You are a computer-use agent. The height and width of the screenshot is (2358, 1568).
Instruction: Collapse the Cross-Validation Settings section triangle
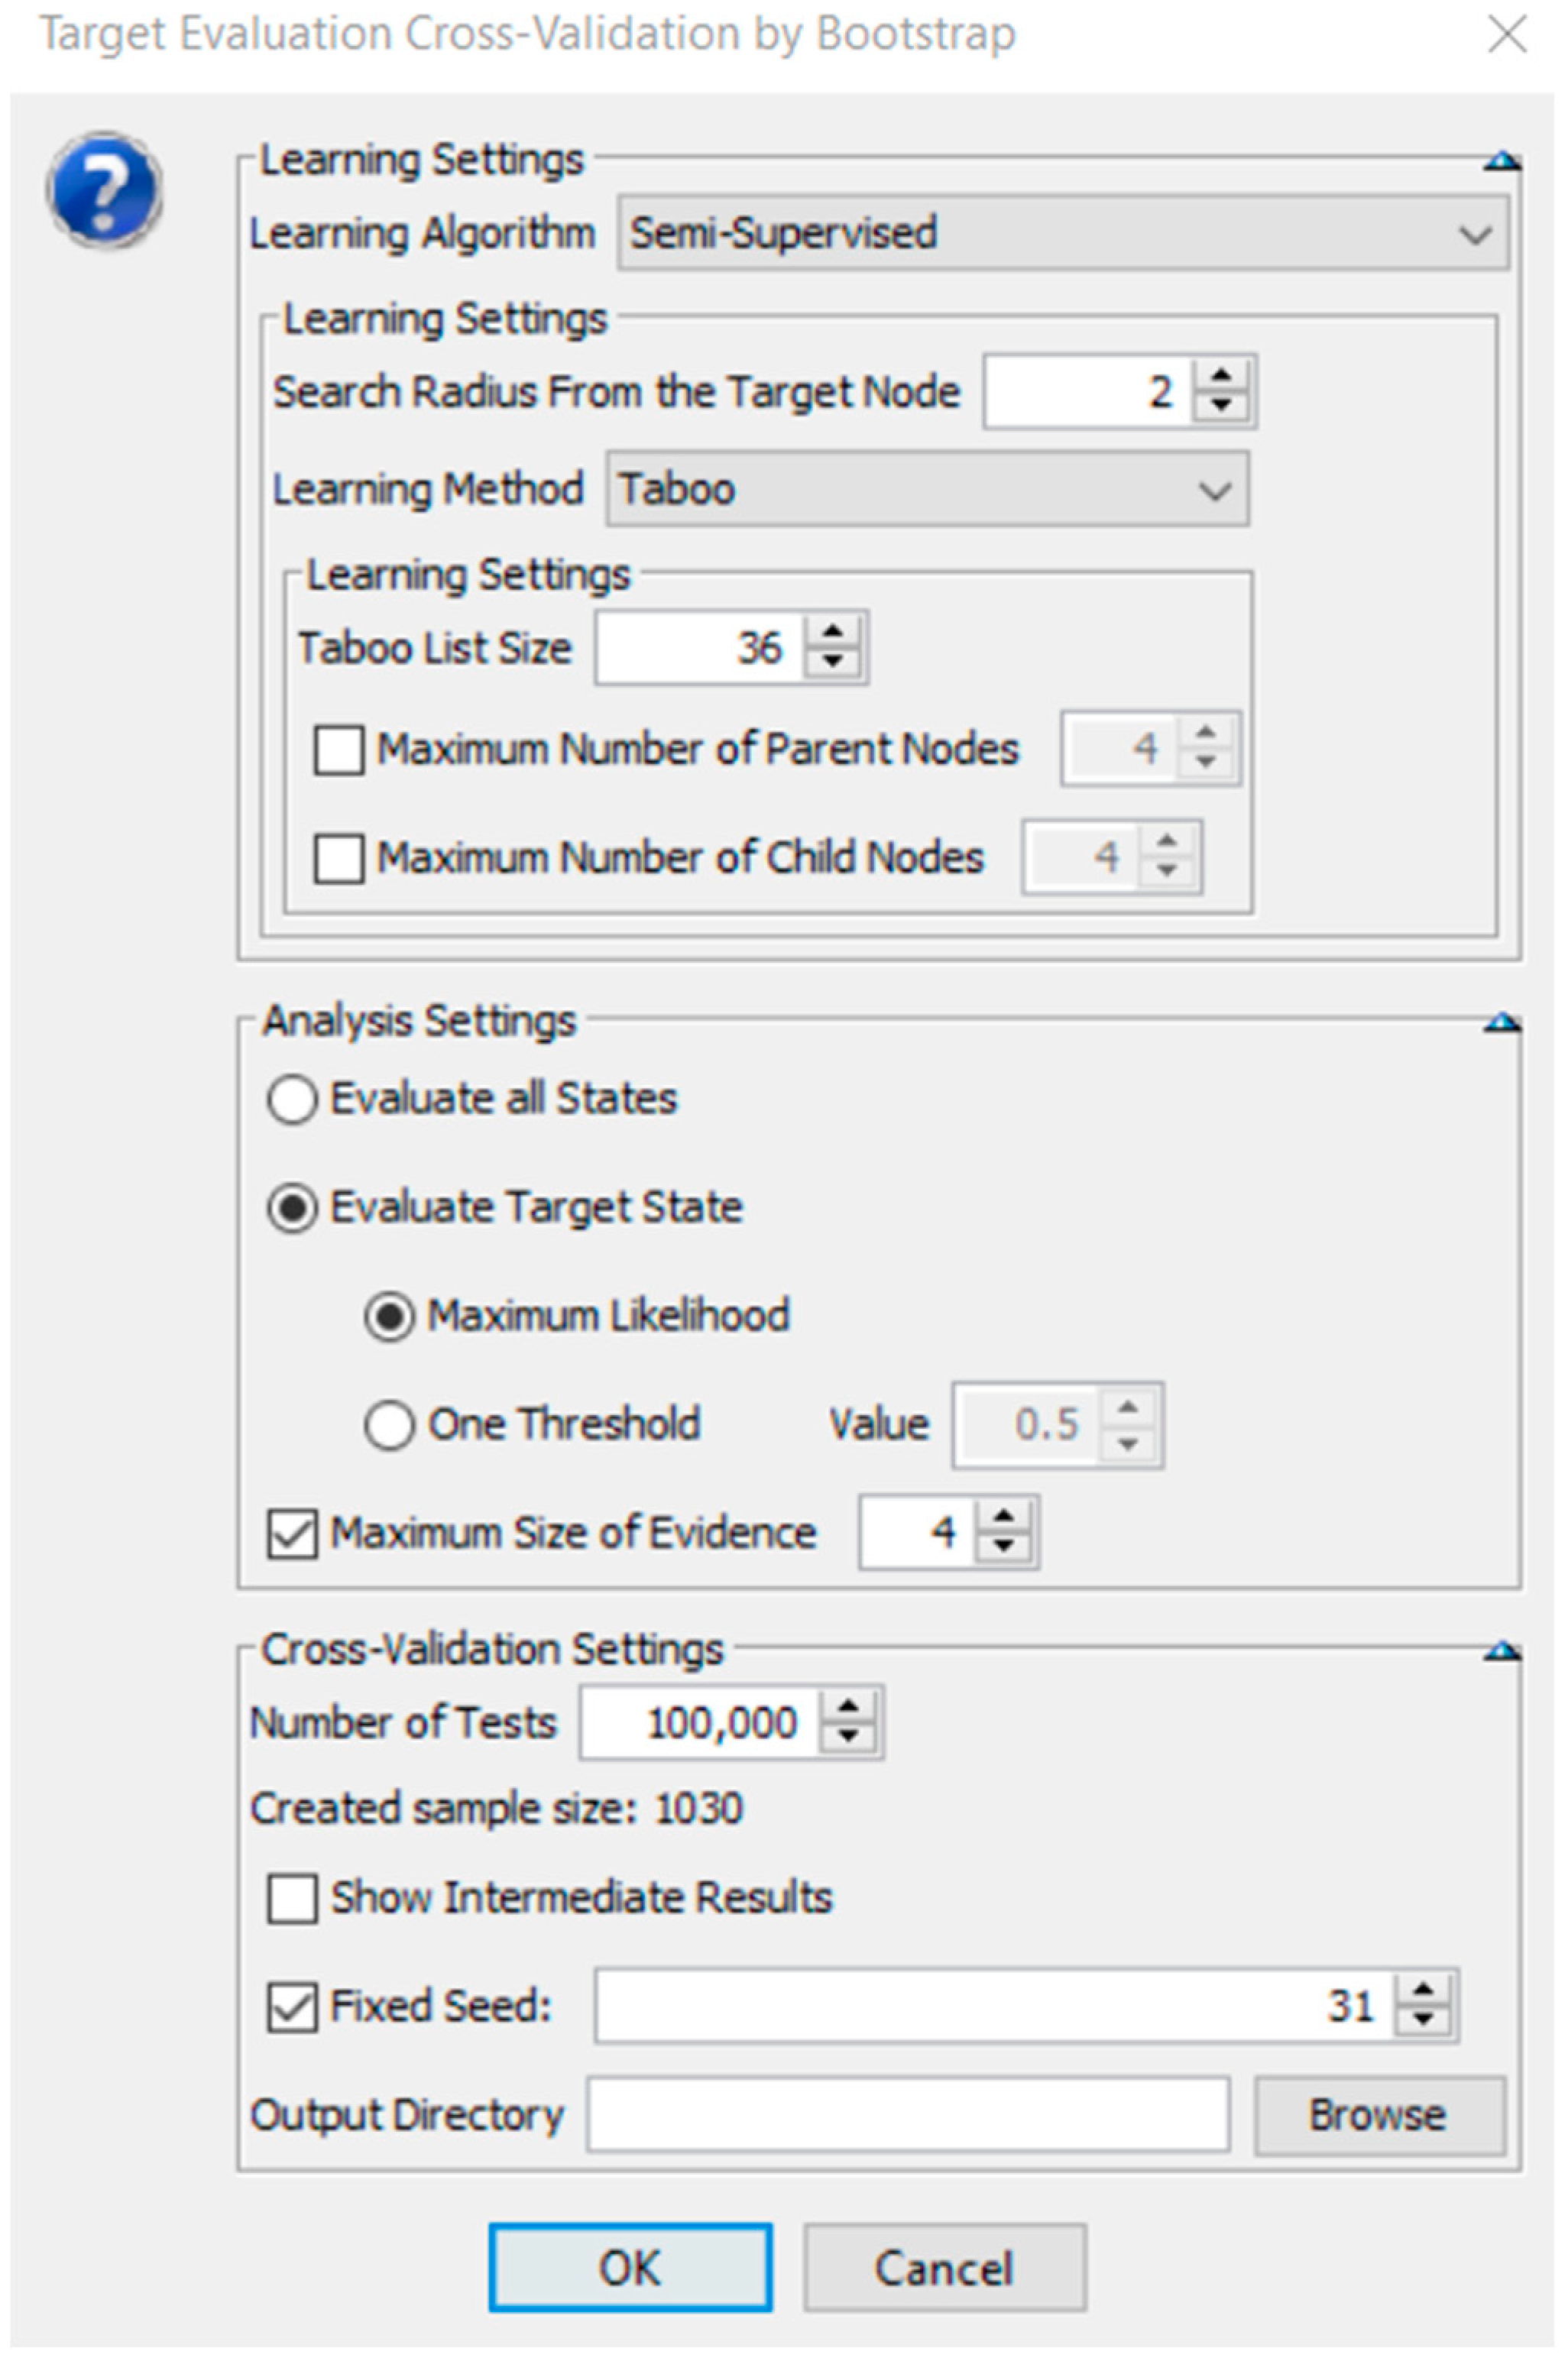[1502, 1650]
